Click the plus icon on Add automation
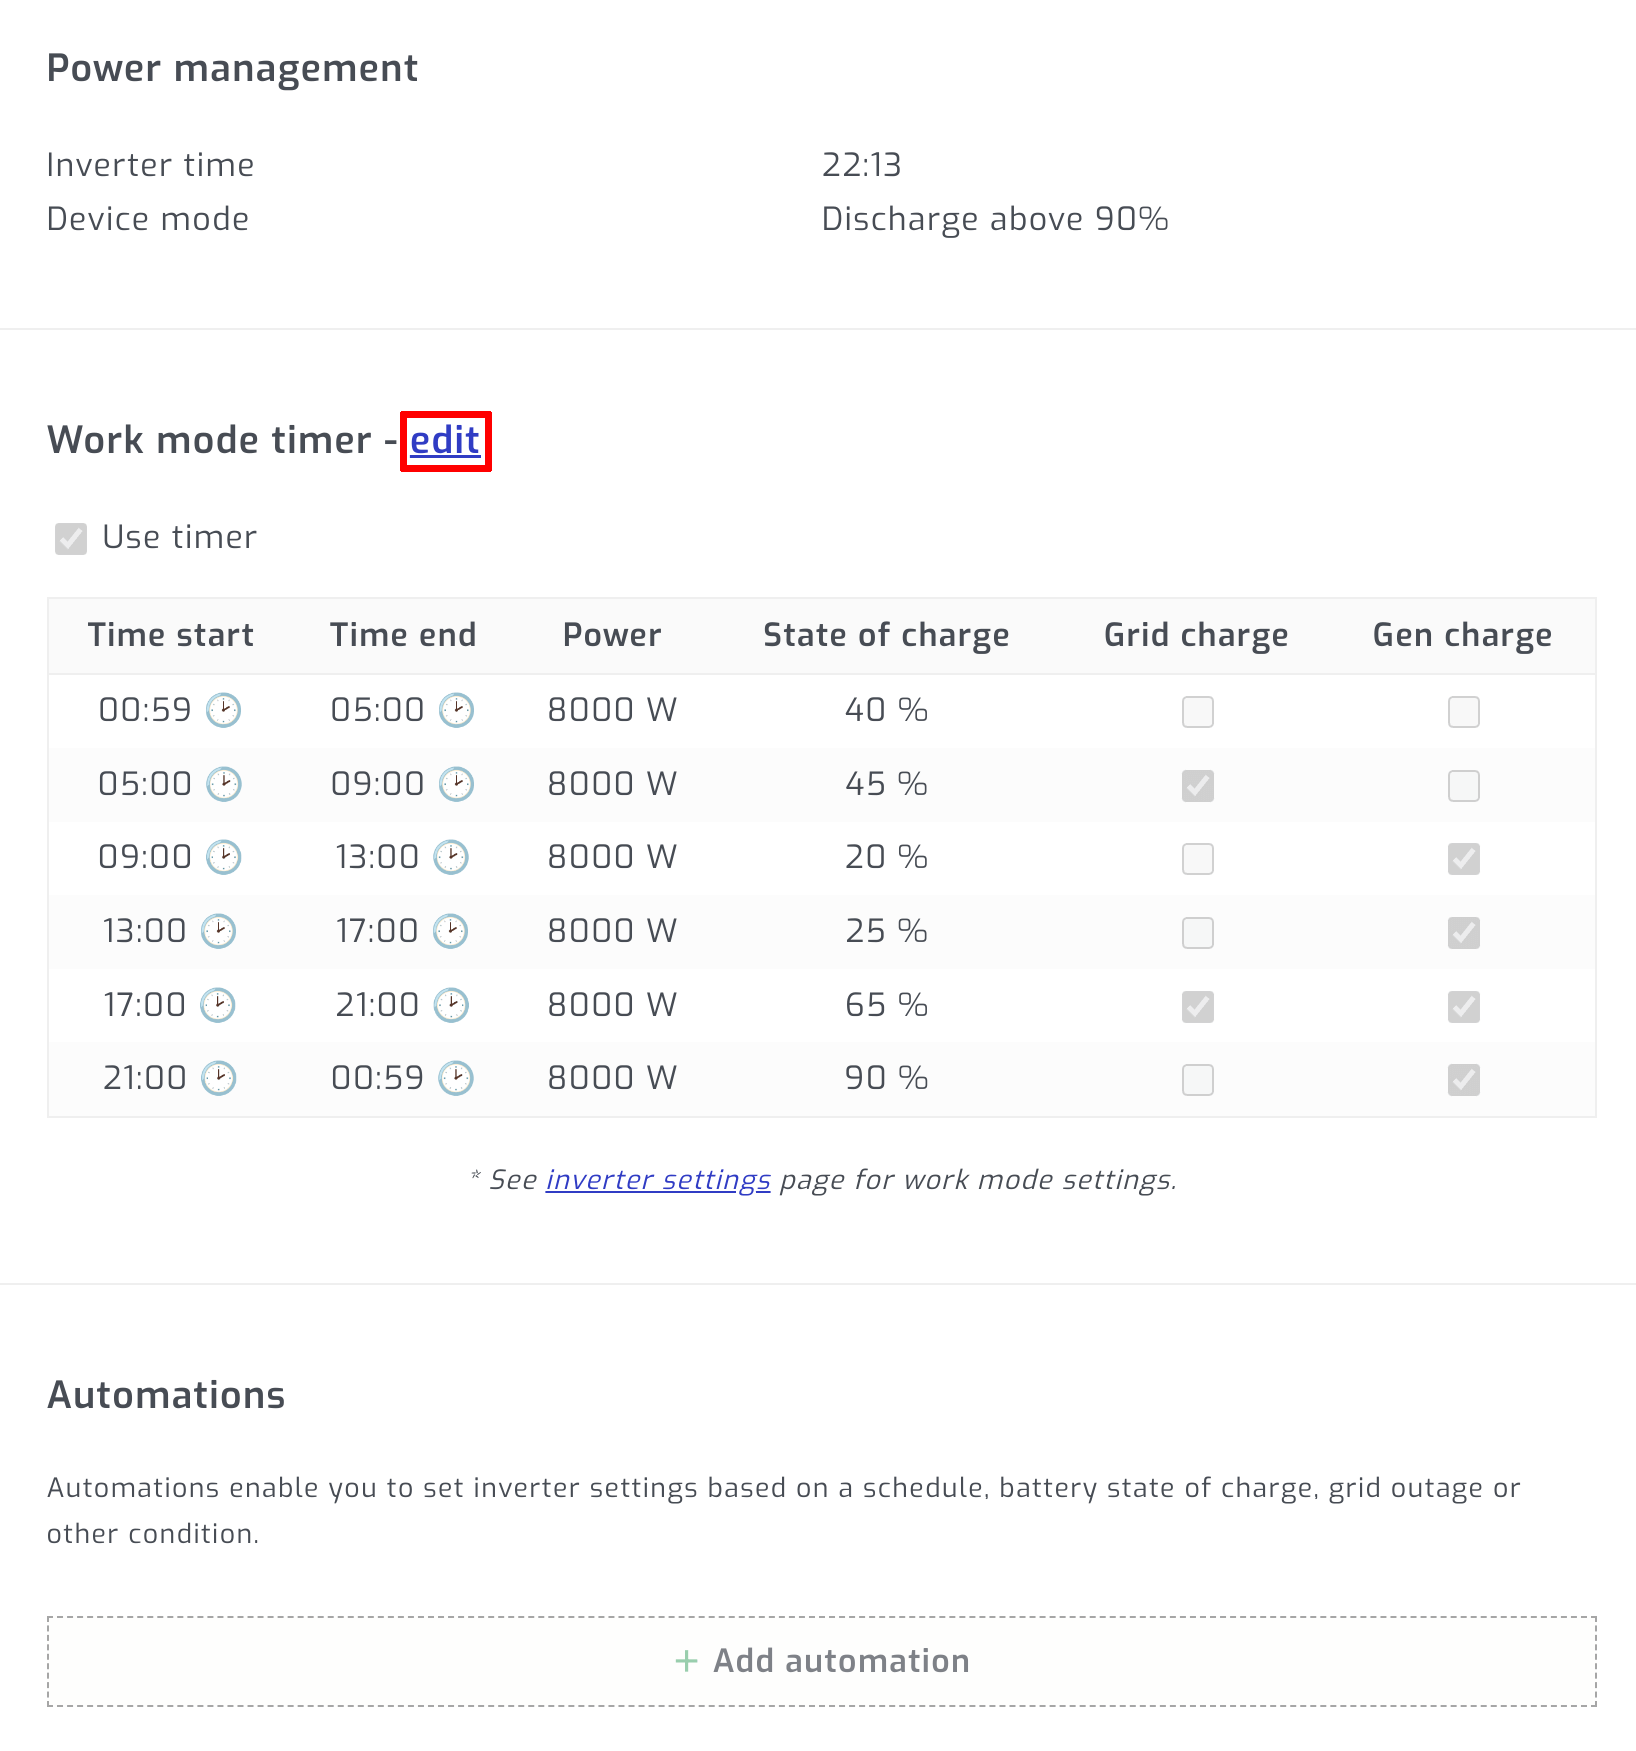This screenshot has width=1636, height=1751. click(x=685, y=1660)
